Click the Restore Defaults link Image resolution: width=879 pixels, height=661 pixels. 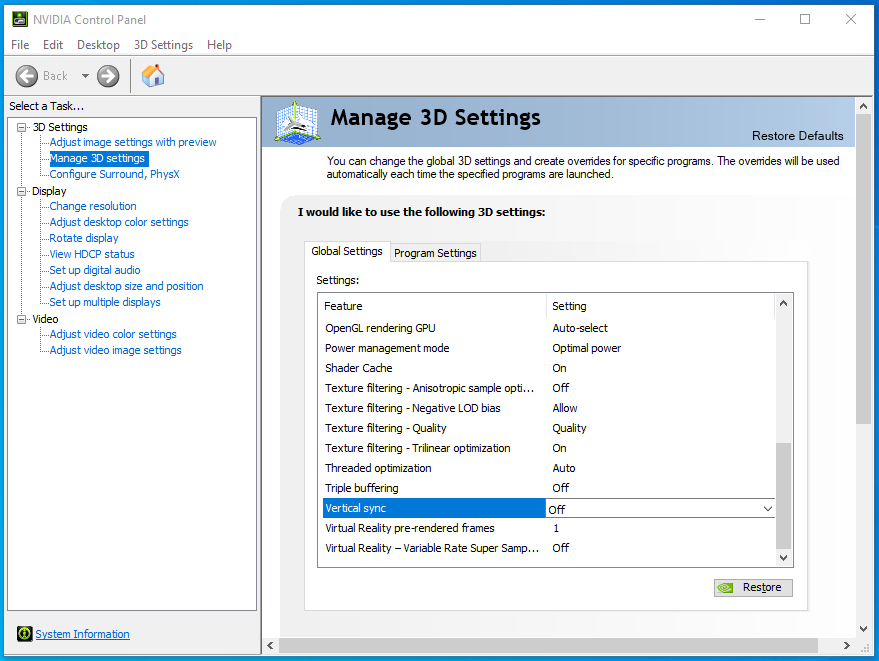coord(797,136)
